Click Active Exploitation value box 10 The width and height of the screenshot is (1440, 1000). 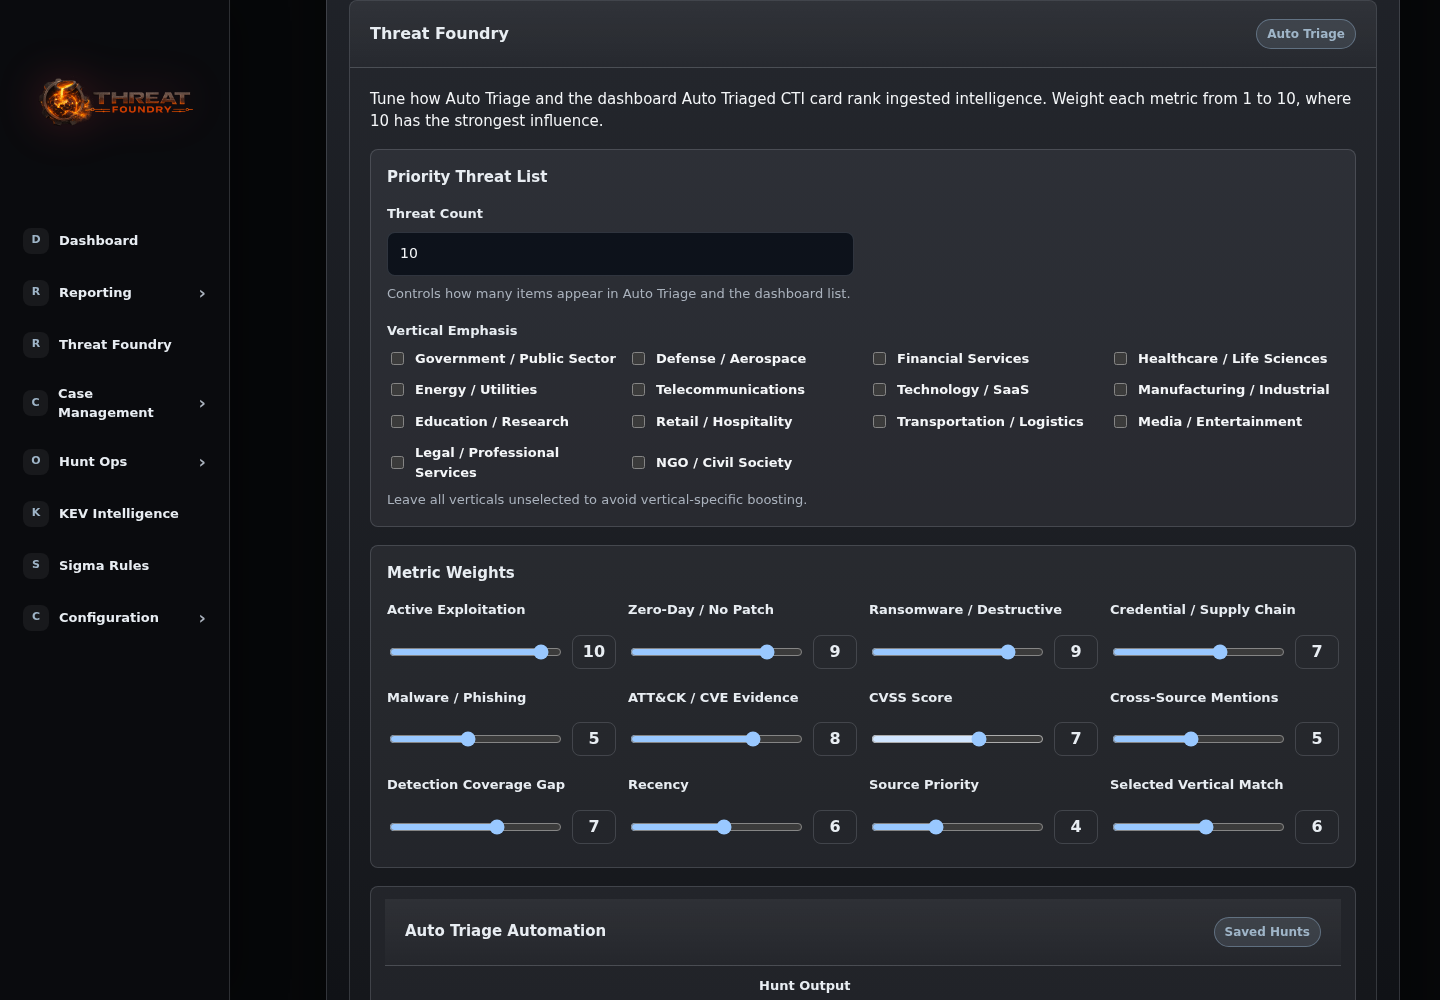coord(594,652)
